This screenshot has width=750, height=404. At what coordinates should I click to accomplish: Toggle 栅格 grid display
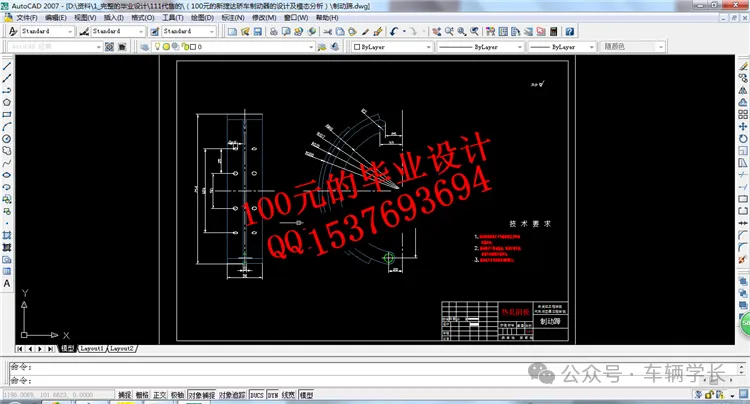coord(142,395)
